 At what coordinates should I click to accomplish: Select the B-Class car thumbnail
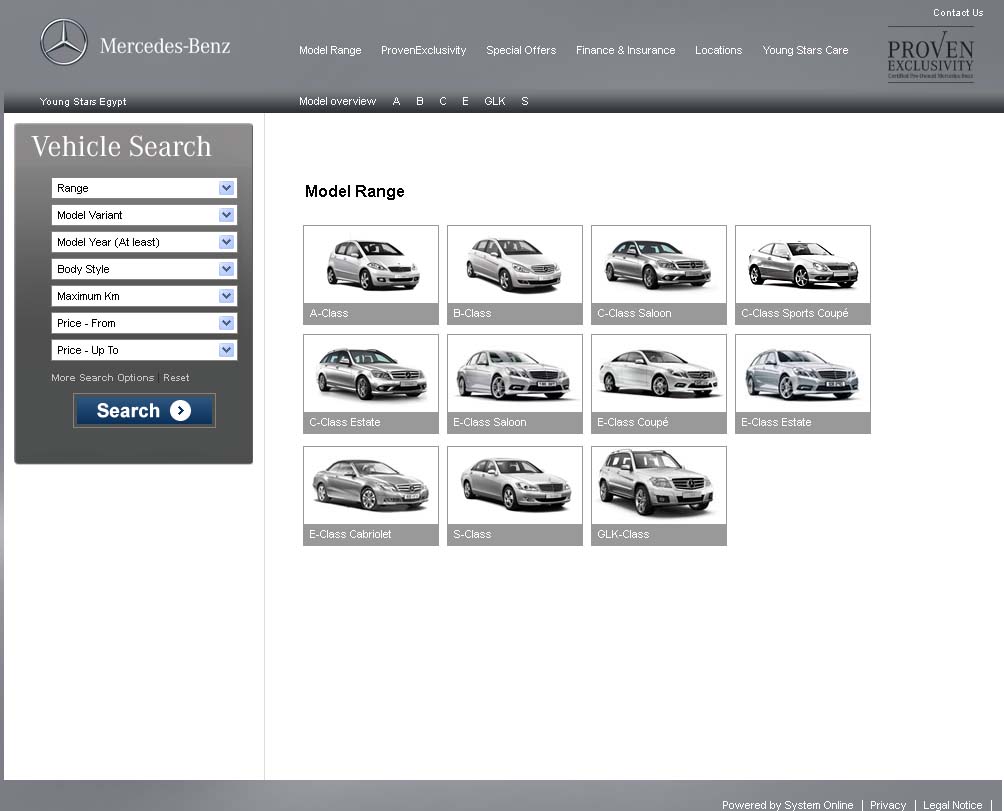(x=515, y=275)
